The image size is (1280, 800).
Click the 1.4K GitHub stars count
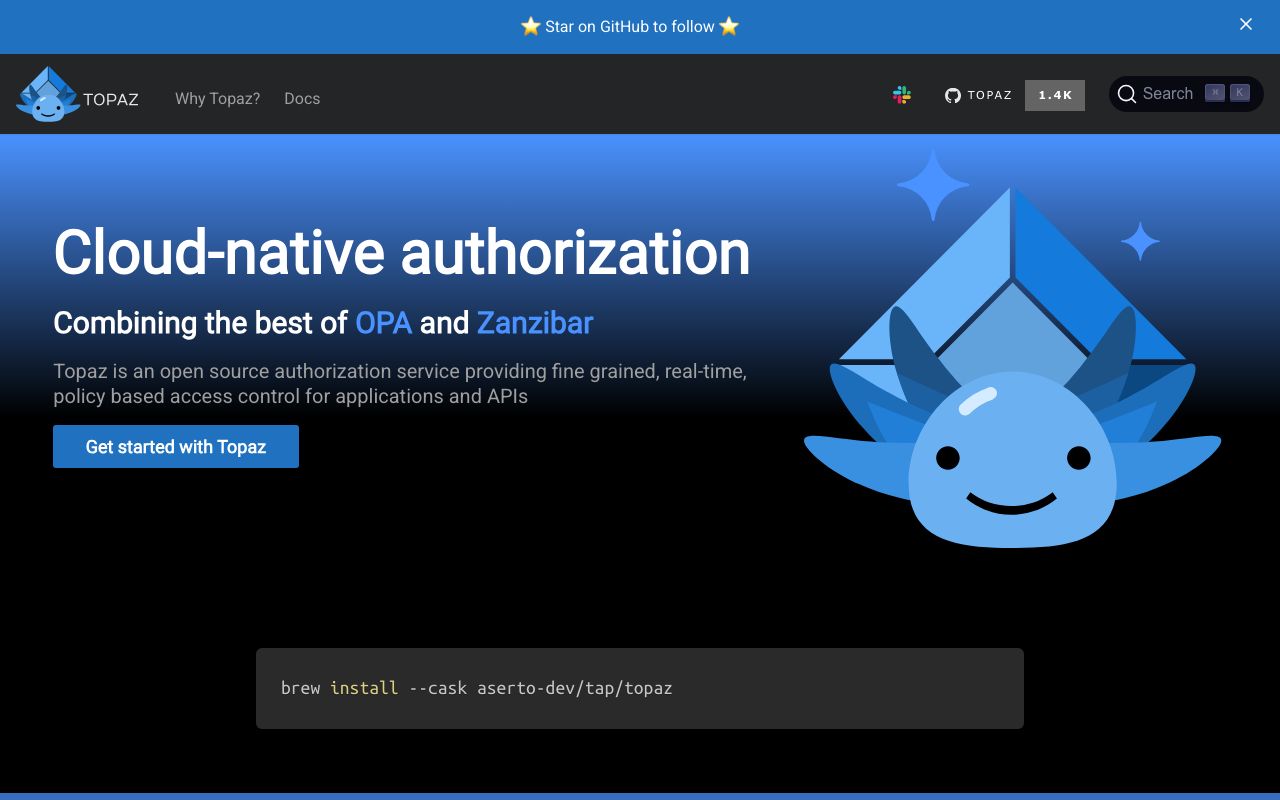[x=1055, y=95]
